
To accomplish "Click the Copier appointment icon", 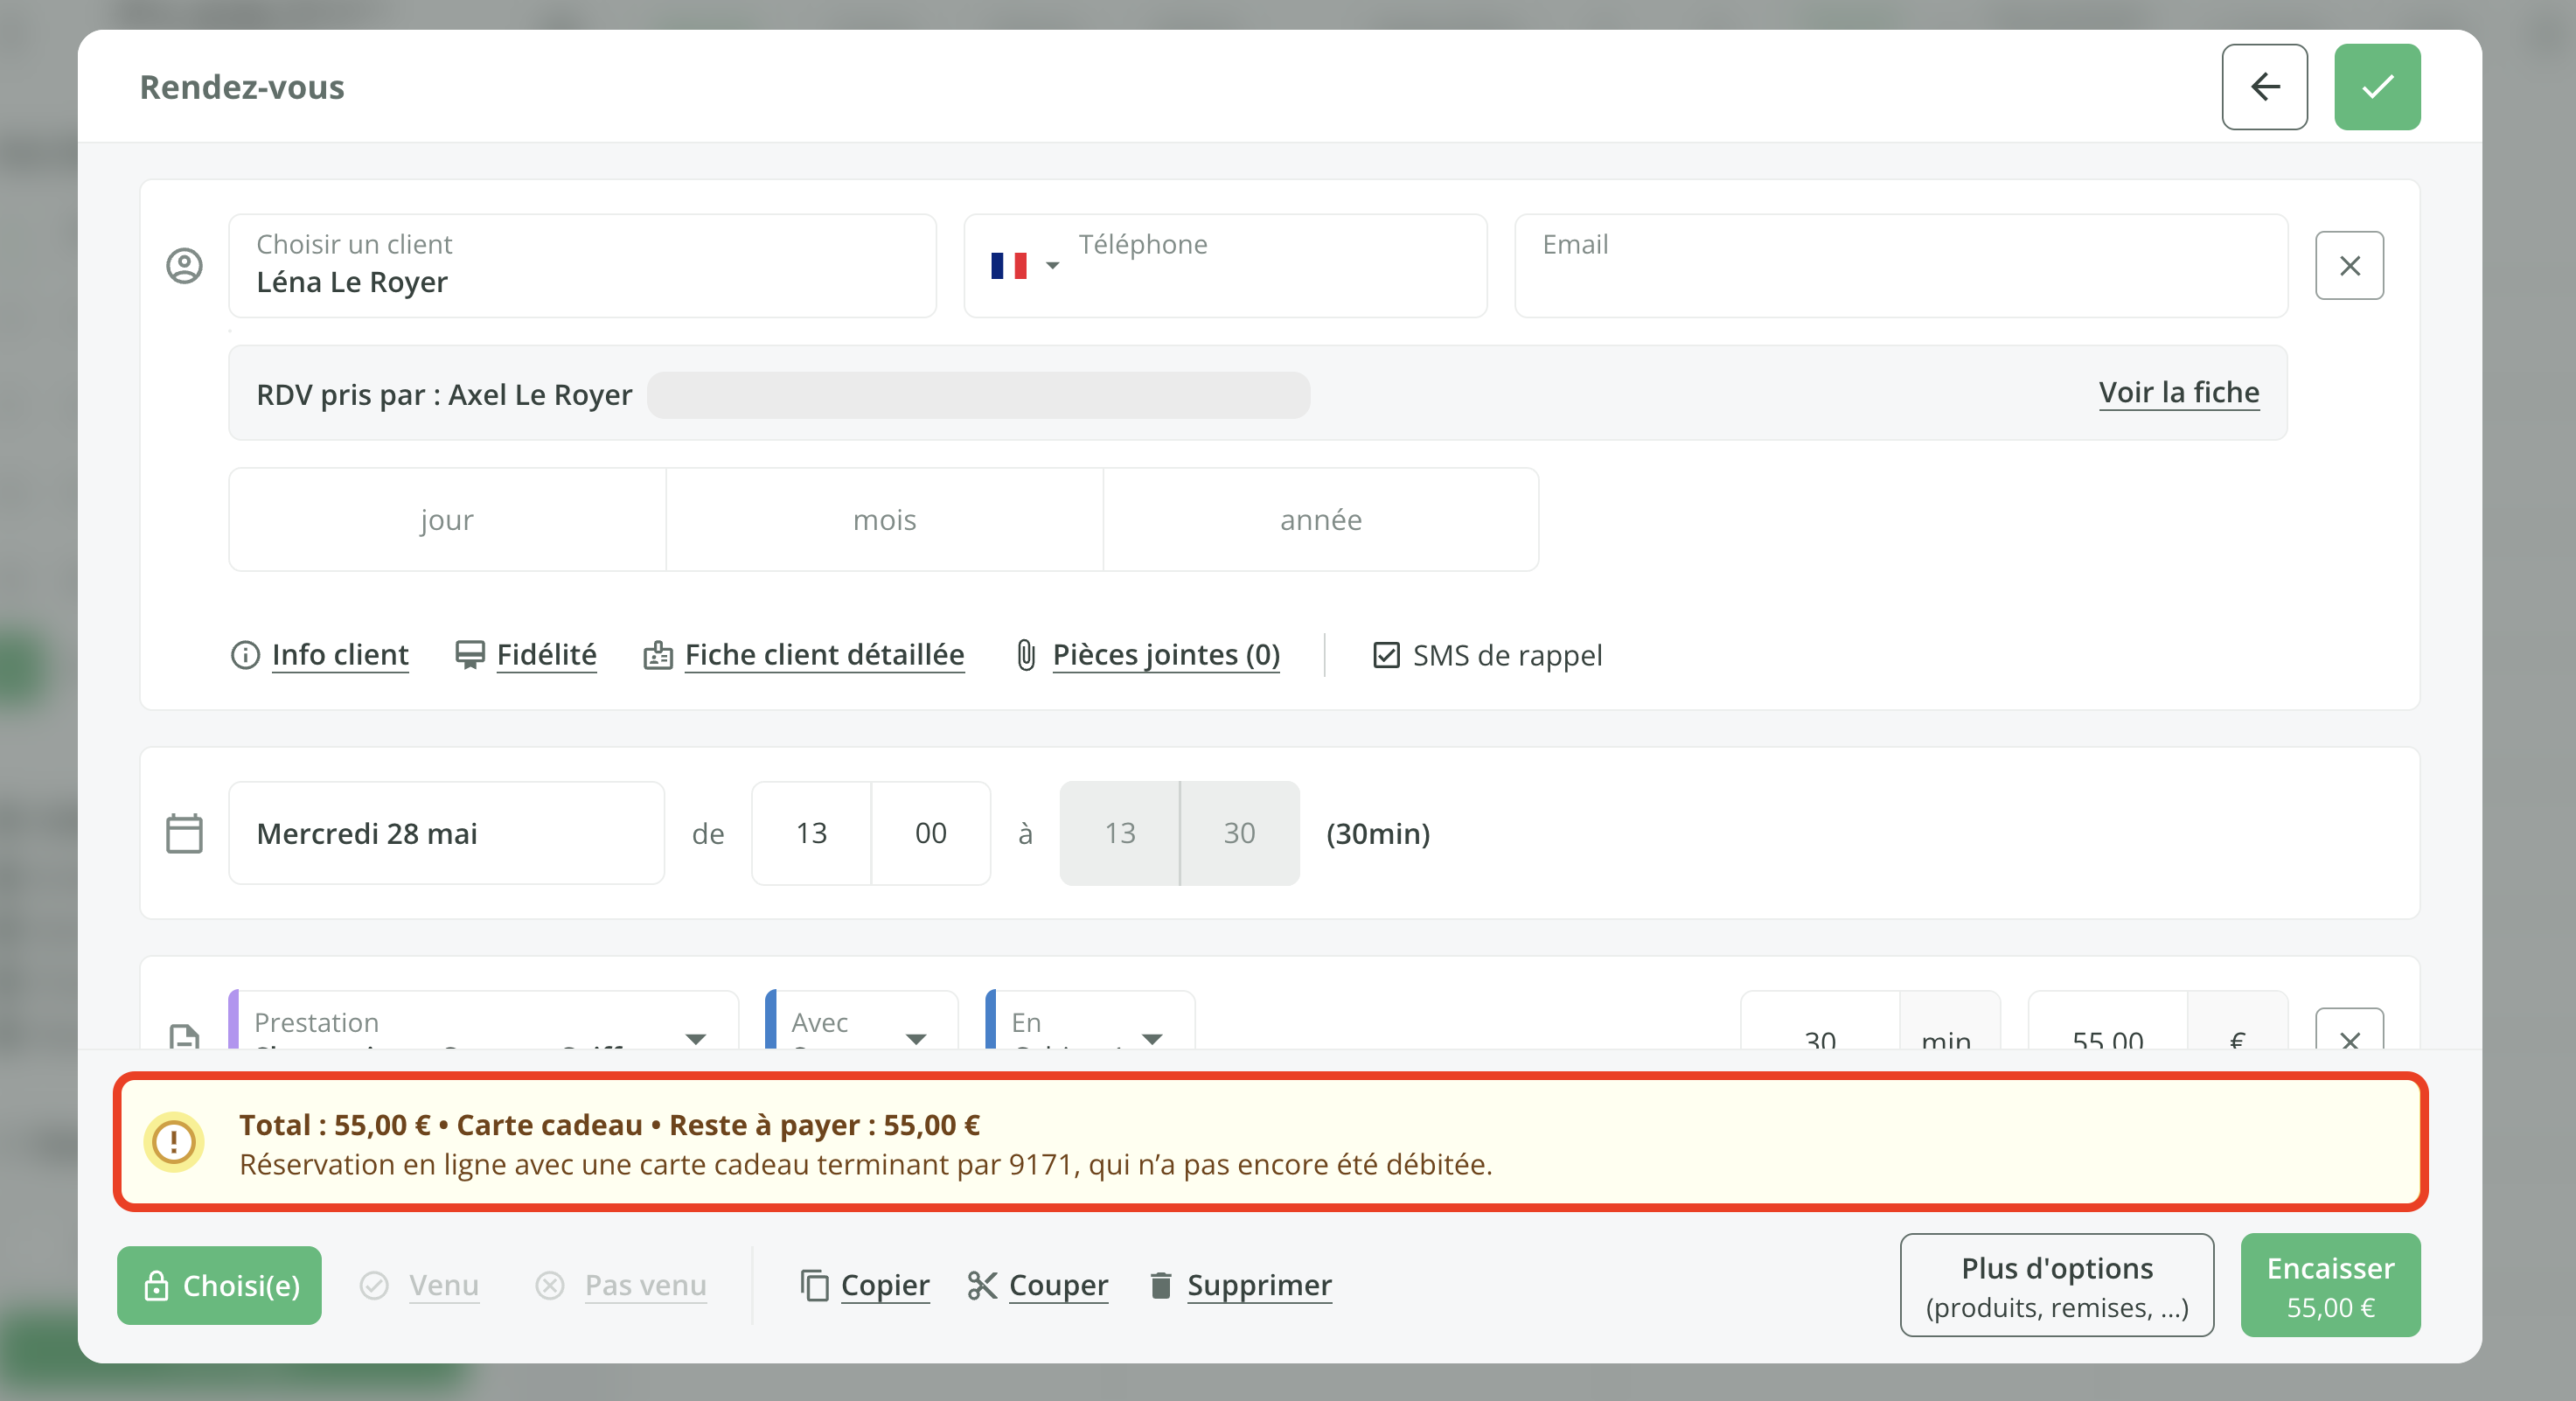I will [x=815, y=1285].
